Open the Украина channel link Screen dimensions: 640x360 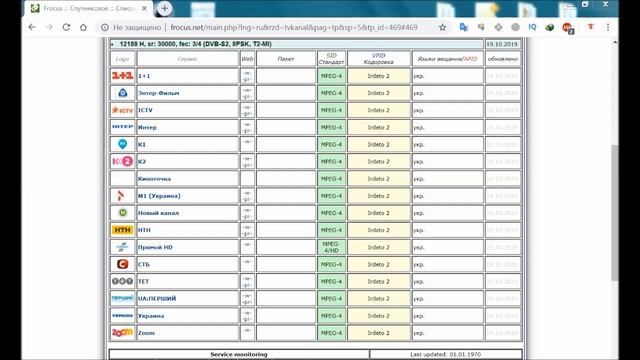click(151, 316)
